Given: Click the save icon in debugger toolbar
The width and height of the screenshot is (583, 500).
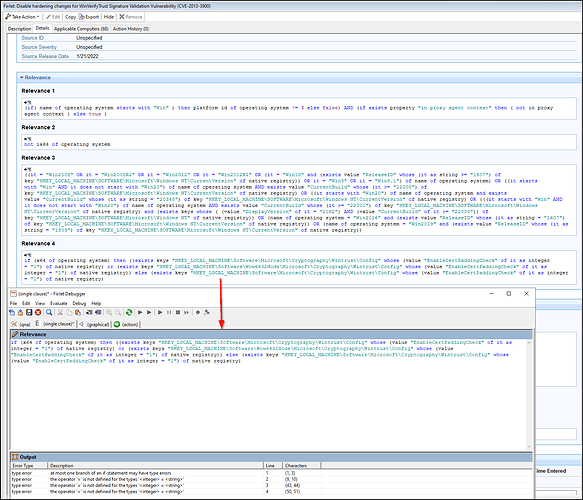Looking at the screenshot, I should click(29, 312).
